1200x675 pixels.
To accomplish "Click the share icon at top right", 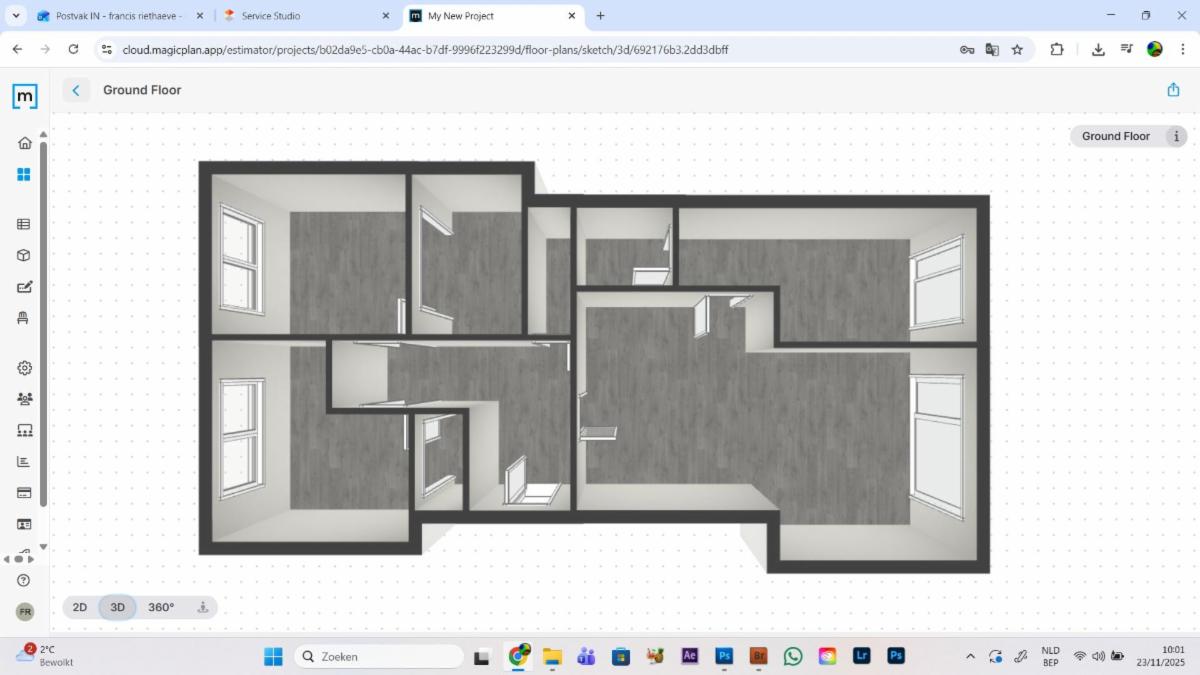I will 1173,90.
